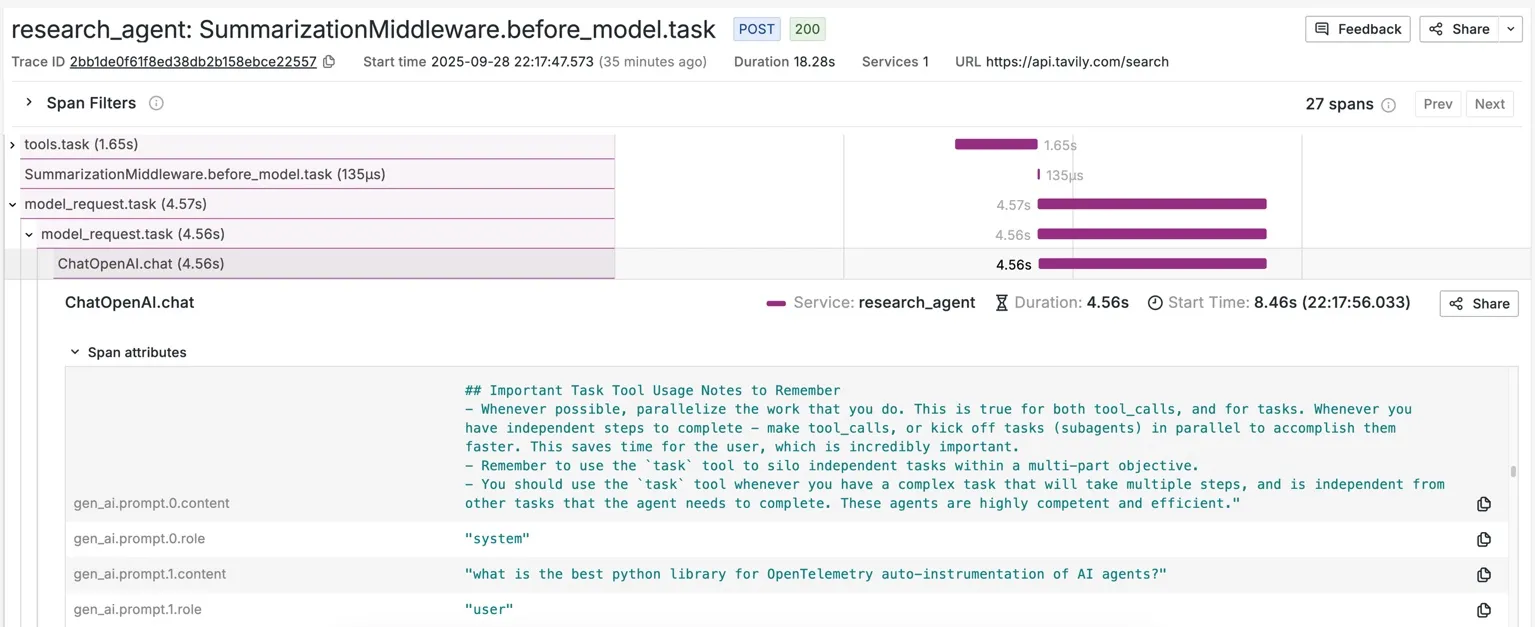Image resolution: width=1535 pixels, height=627 pixels.
Task: Select the SummarizationMiddleware.before_model.task span row
Action: click(205, 174)
